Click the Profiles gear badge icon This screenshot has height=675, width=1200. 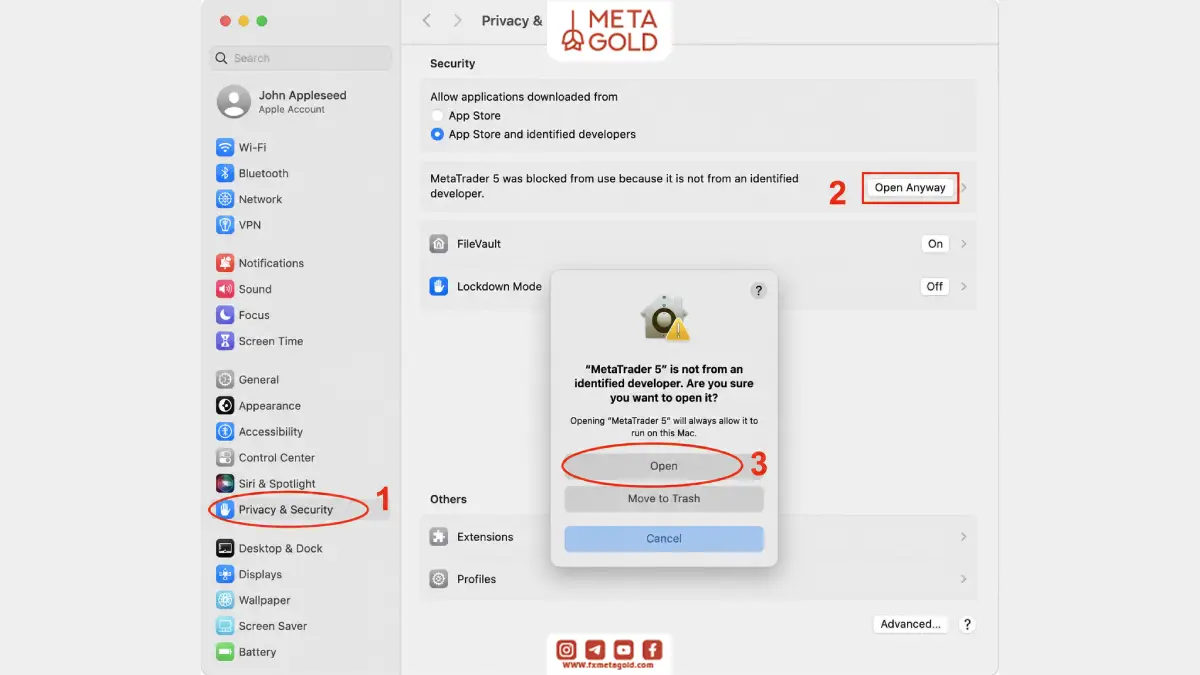[x=439, y=579]
